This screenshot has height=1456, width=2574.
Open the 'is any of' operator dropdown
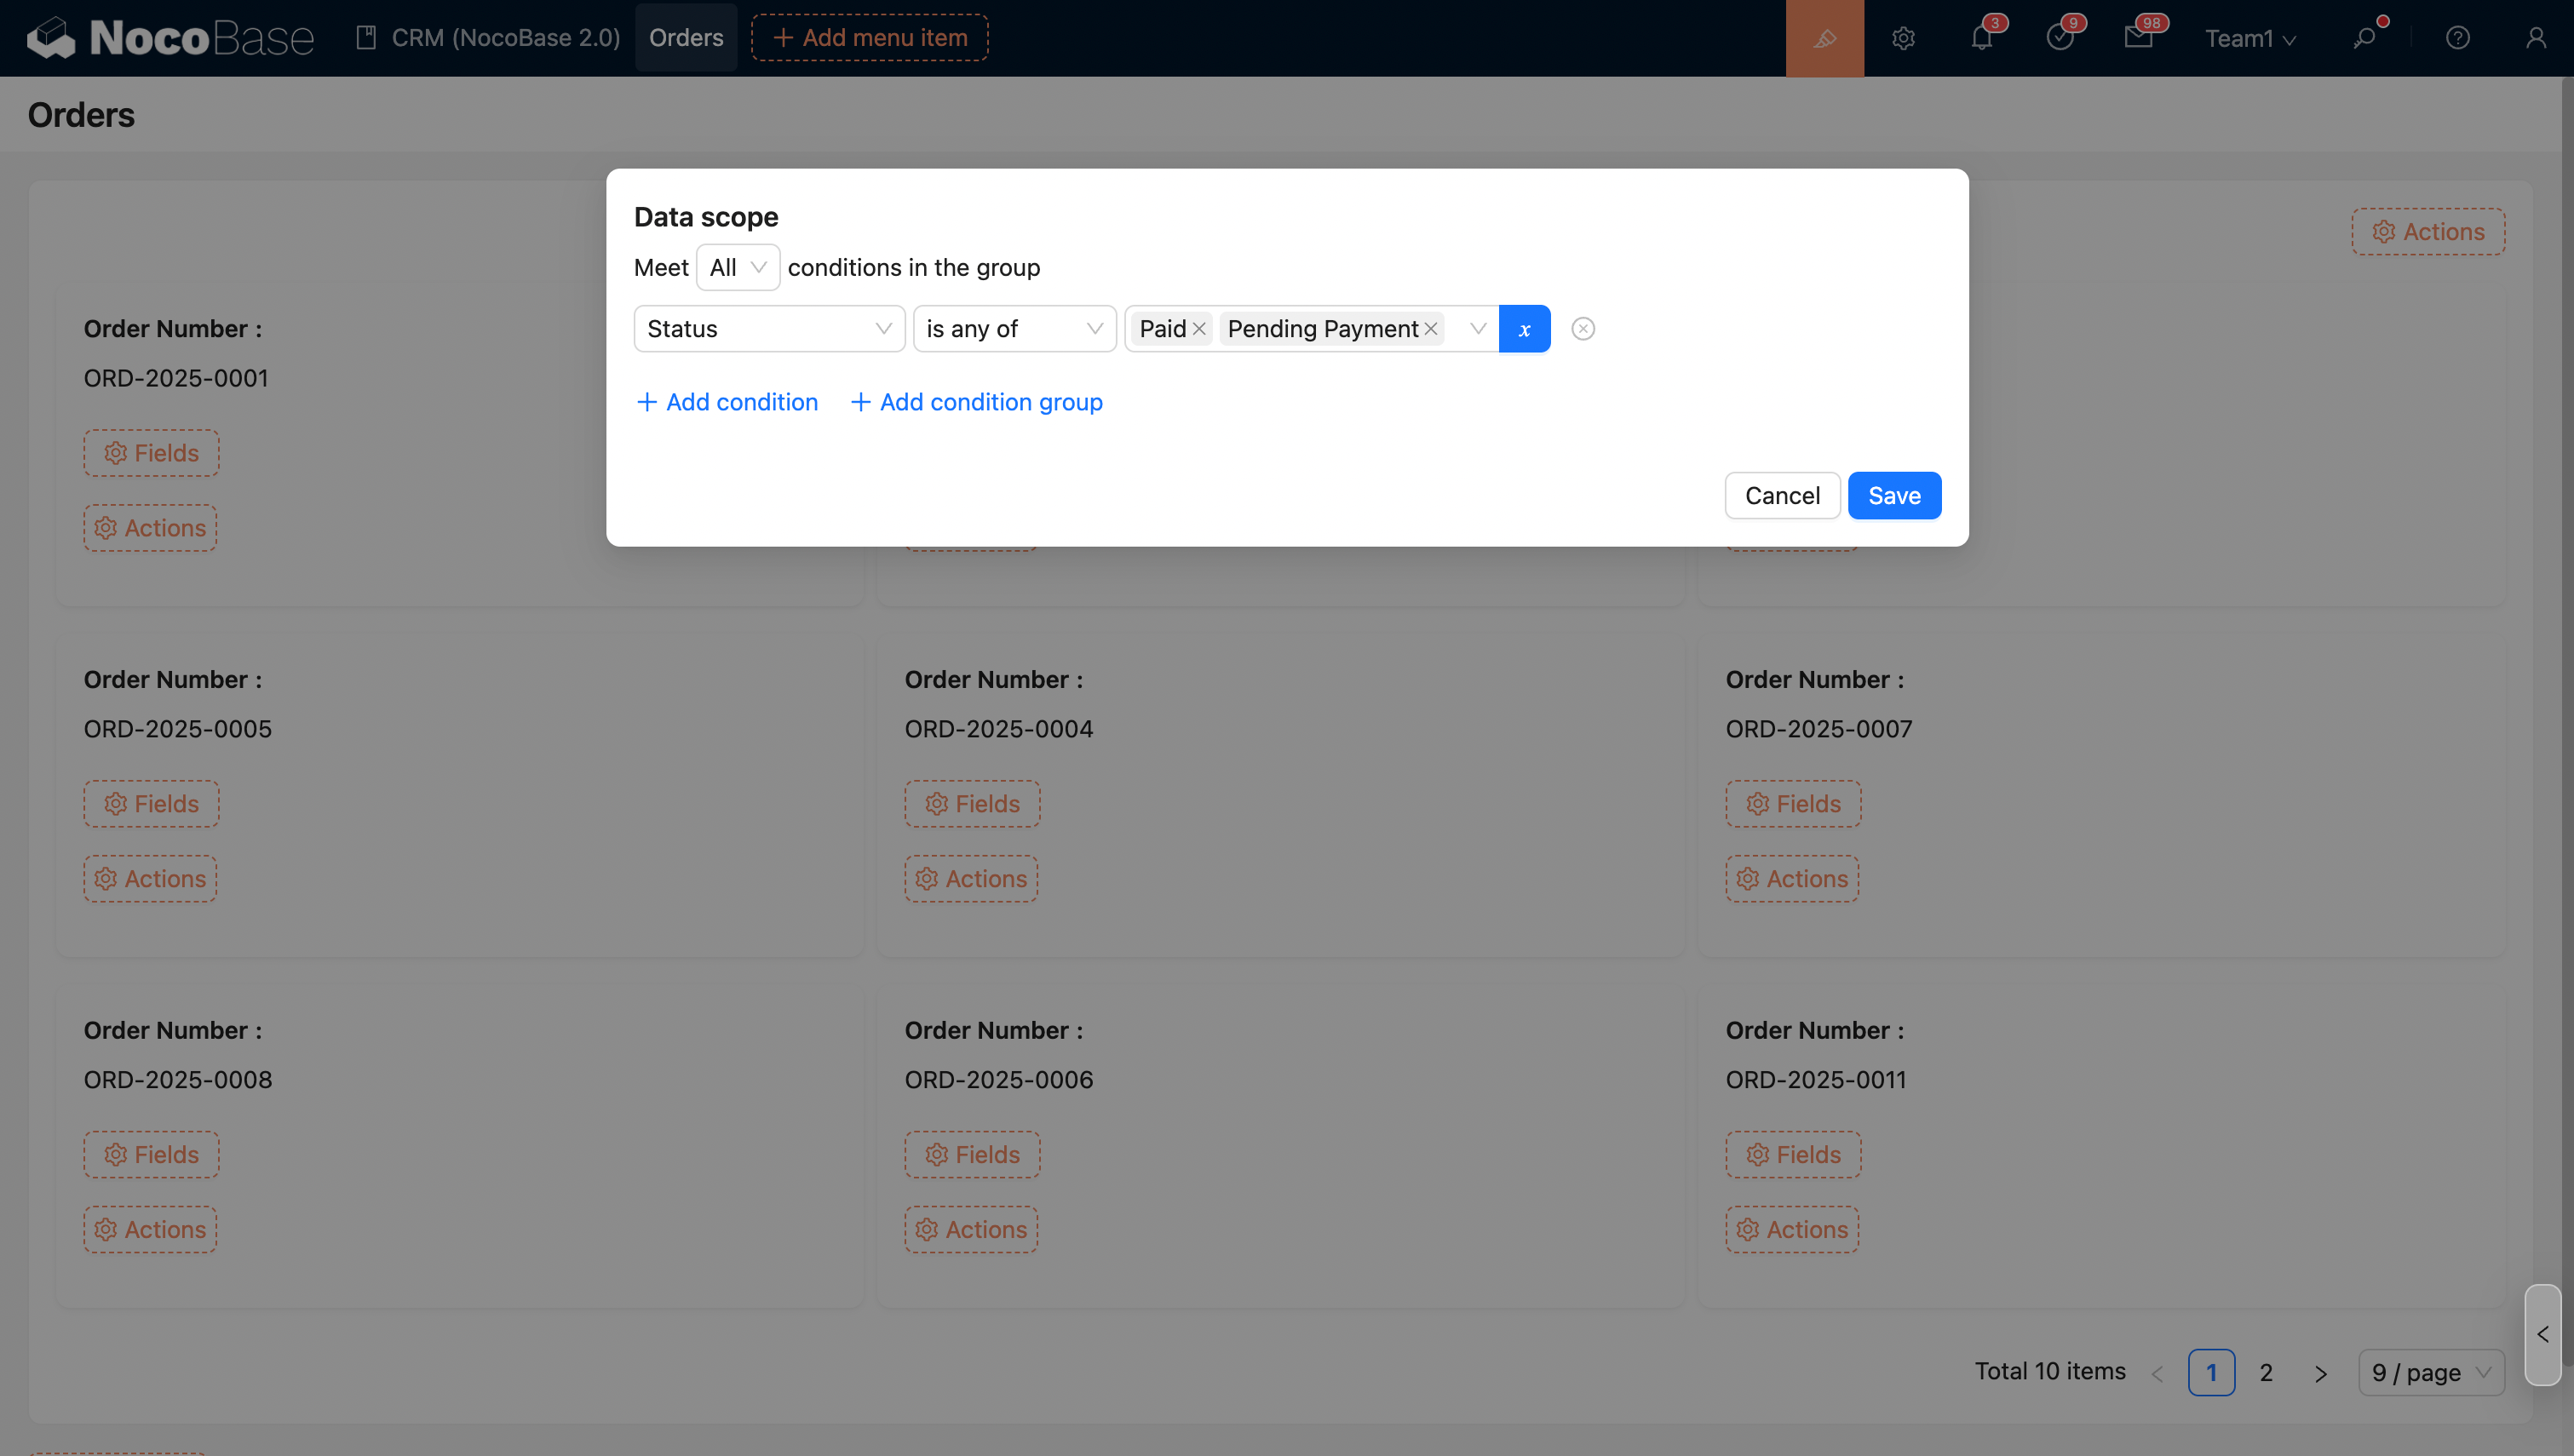(1013, 329)
